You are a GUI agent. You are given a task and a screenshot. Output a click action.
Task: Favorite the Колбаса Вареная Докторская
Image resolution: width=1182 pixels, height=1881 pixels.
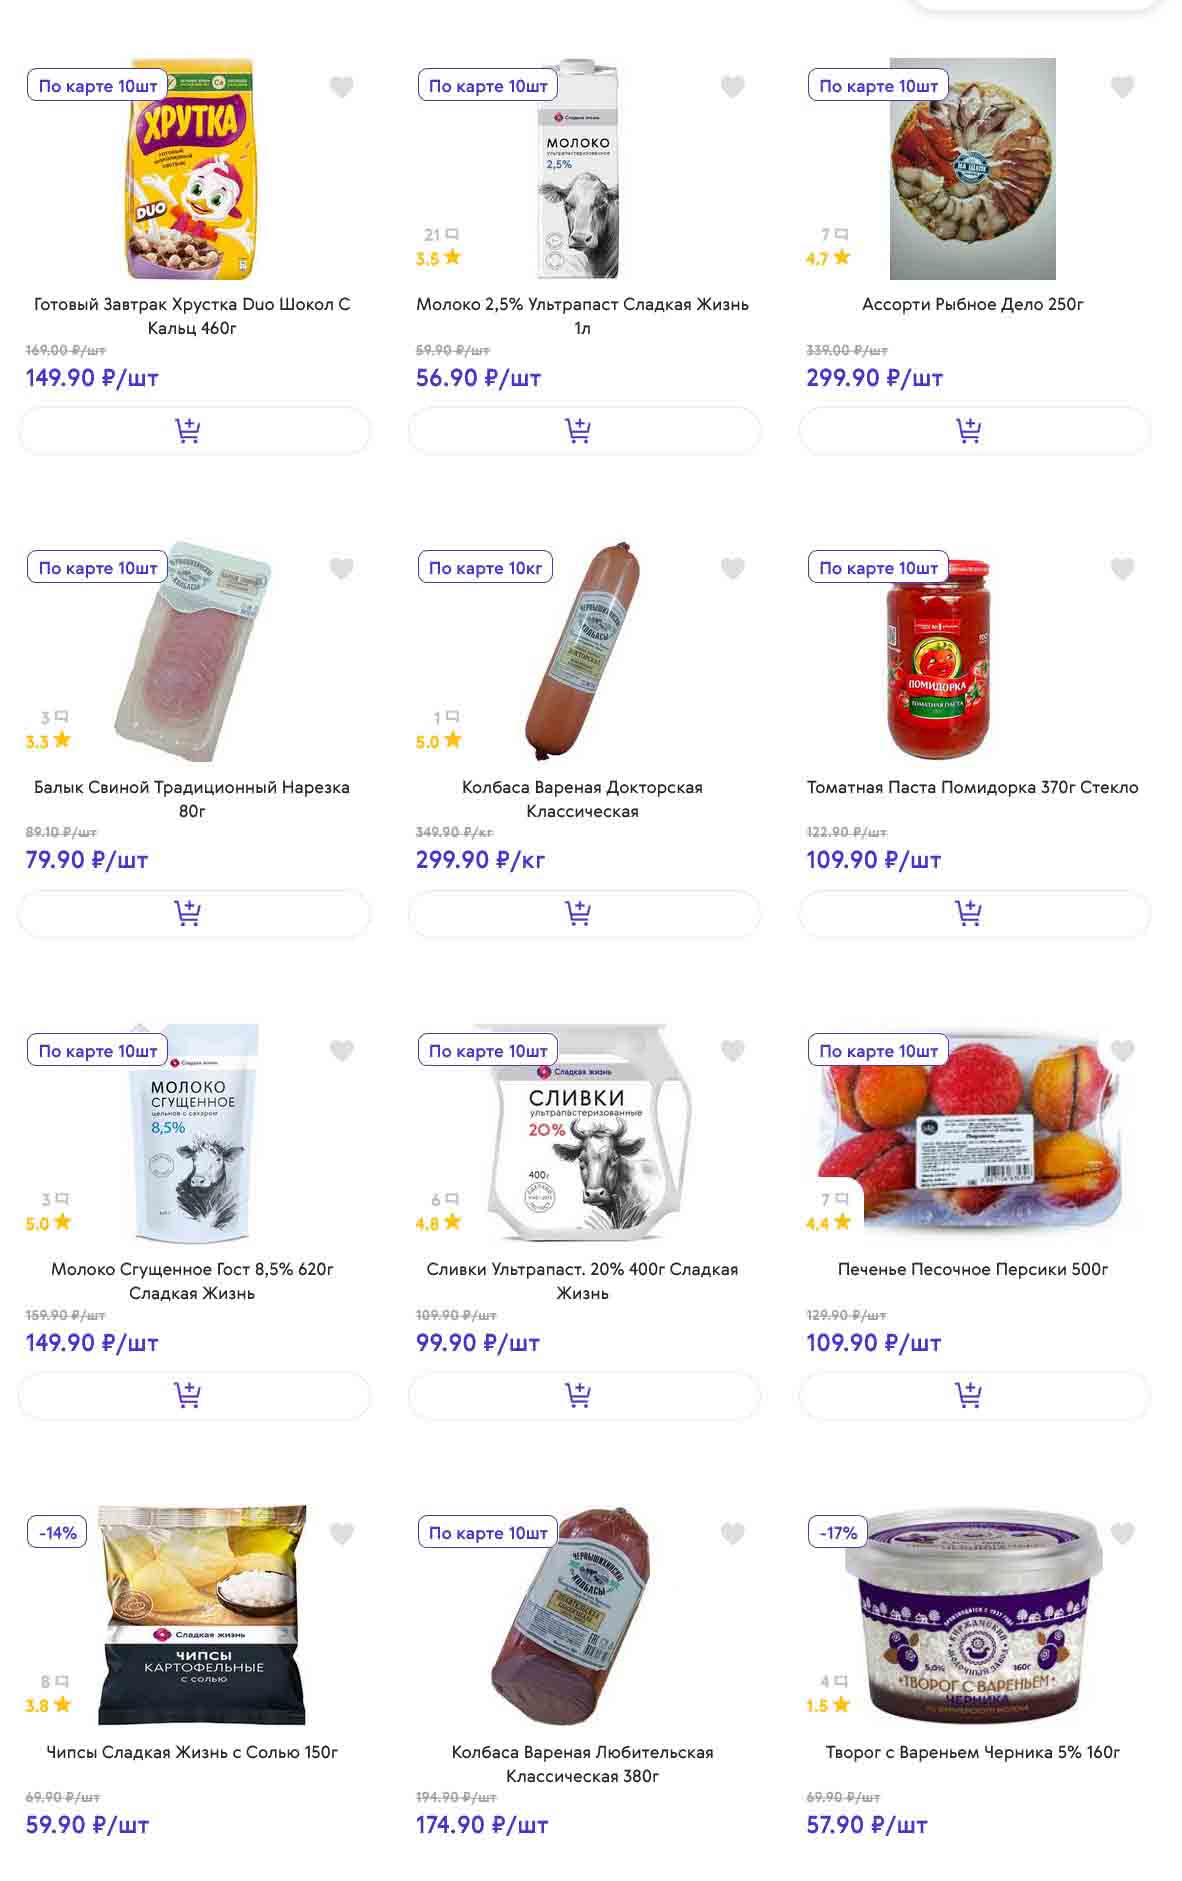coord(732,569)
